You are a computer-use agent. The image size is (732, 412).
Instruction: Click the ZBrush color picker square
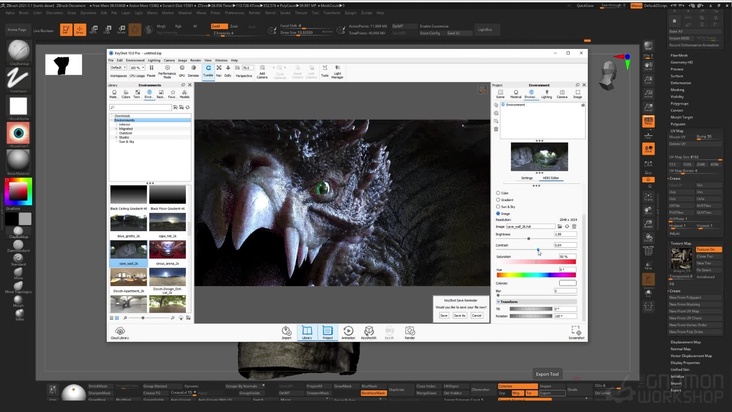(18, 191)
